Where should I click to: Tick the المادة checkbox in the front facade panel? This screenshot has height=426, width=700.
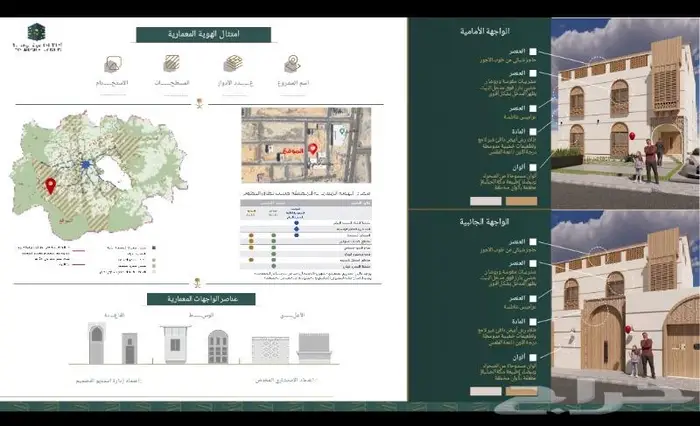533,130
